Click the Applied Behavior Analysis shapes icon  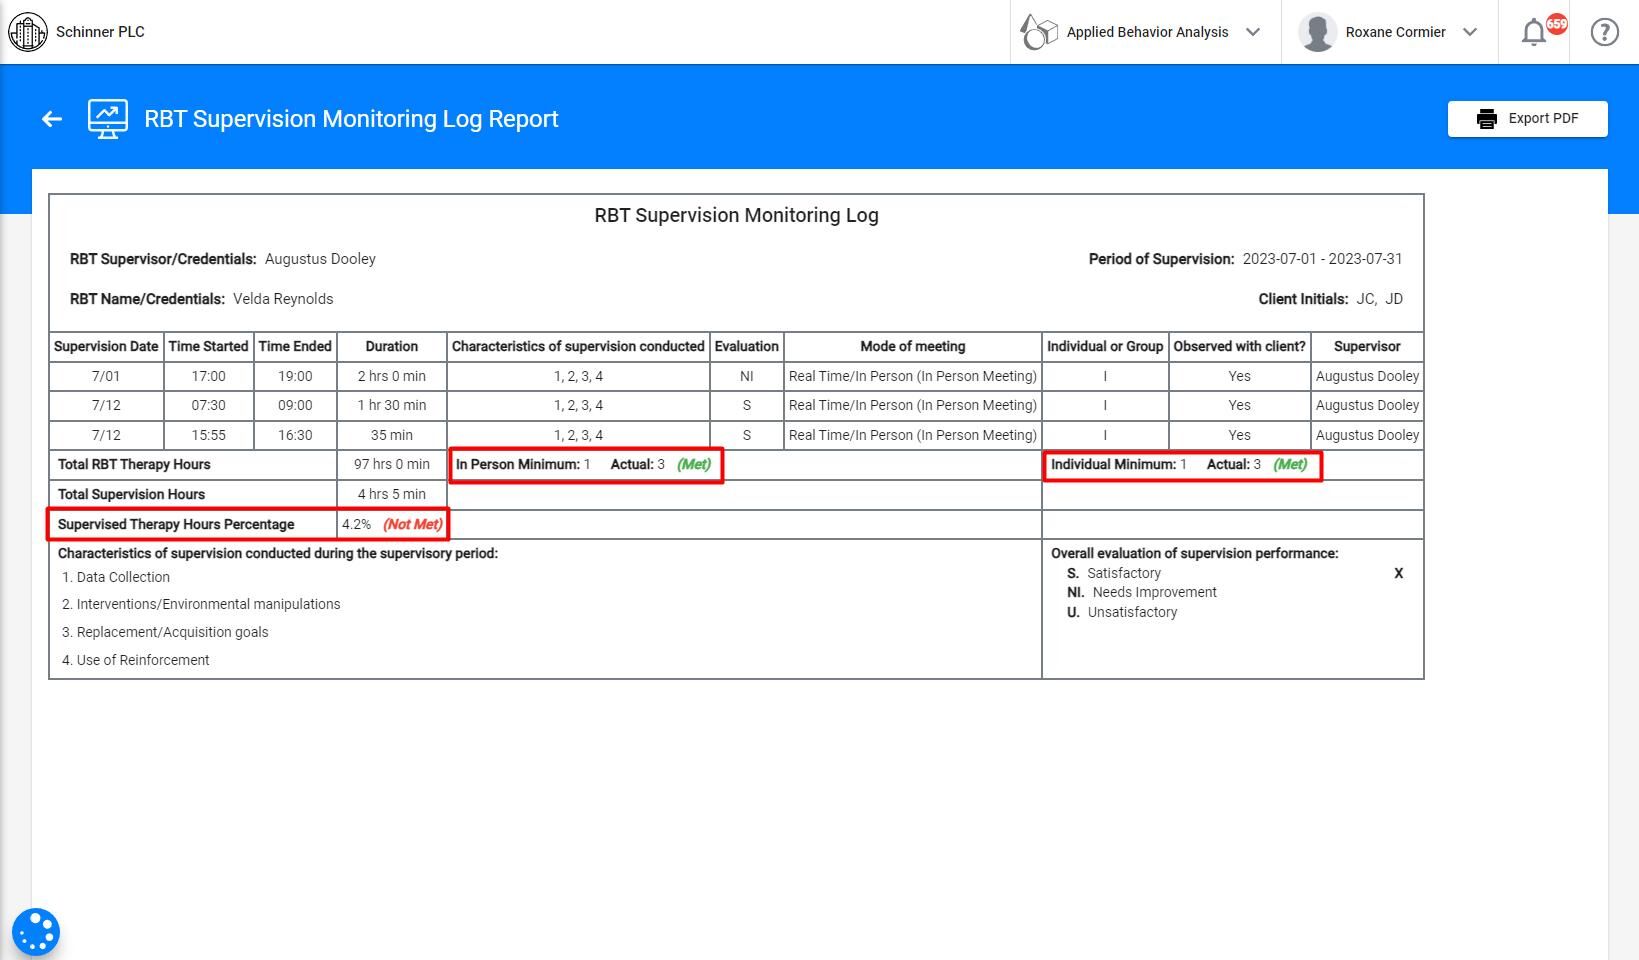1039,32
